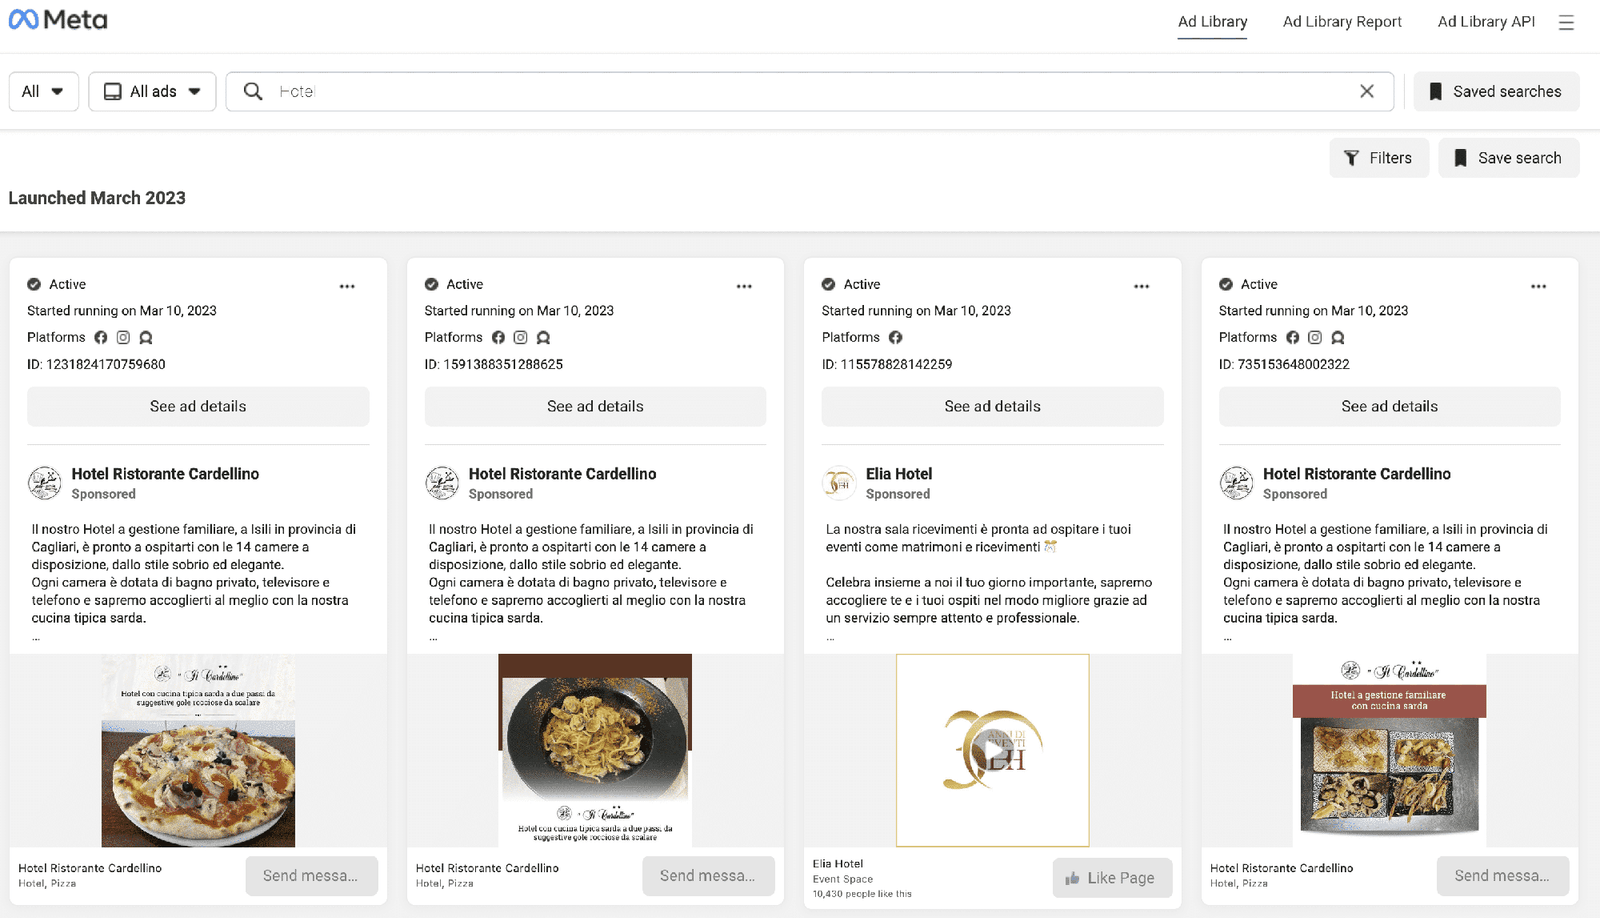Open the Ad Library API tab
Viewport: 1600px width, 918px height.
1485,22
